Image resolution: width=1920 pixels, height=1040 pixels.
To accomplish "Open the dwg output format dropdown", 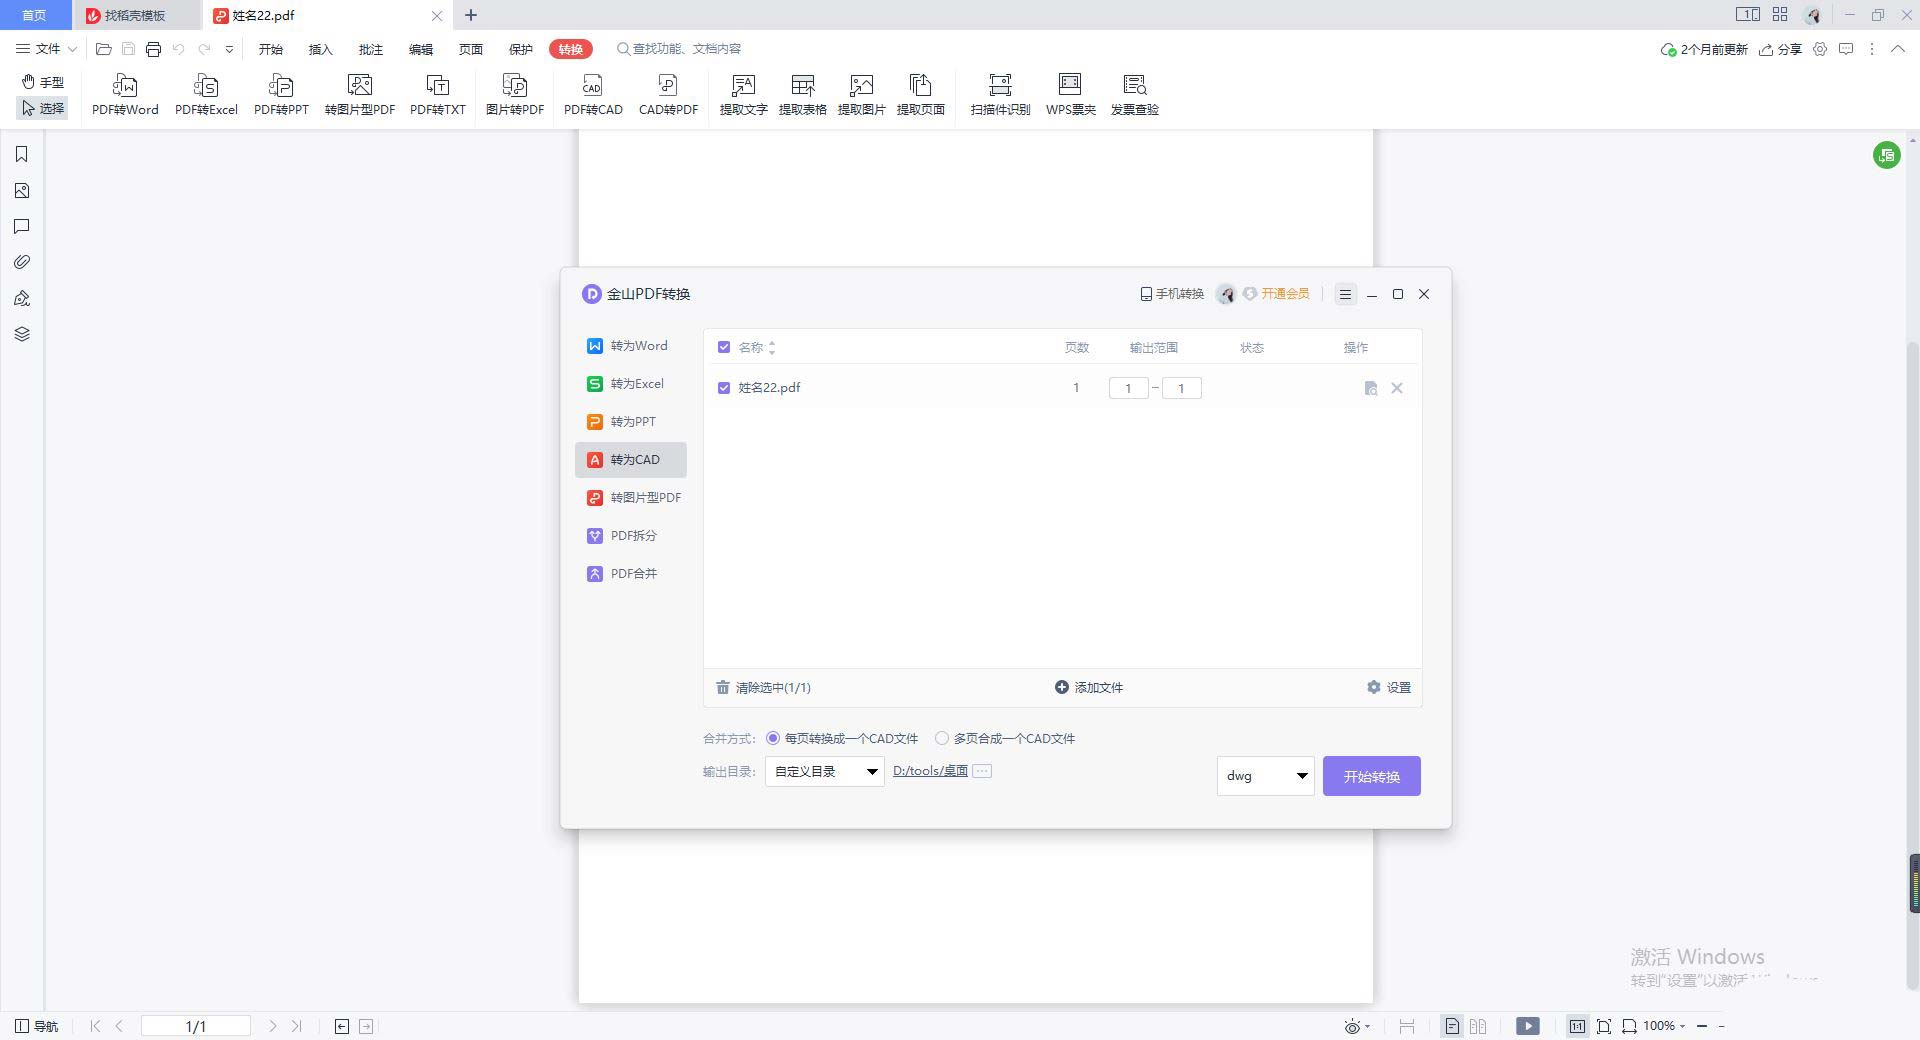I will coord(1266,776).
